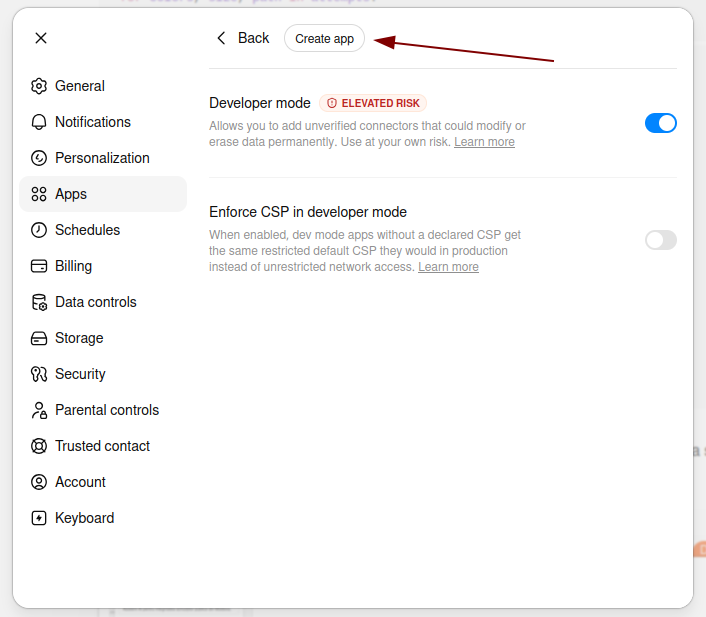The width and height of the screenshot is (706, 617).
Task: Click the Security keys icon
Action: (x=39, y=374)
